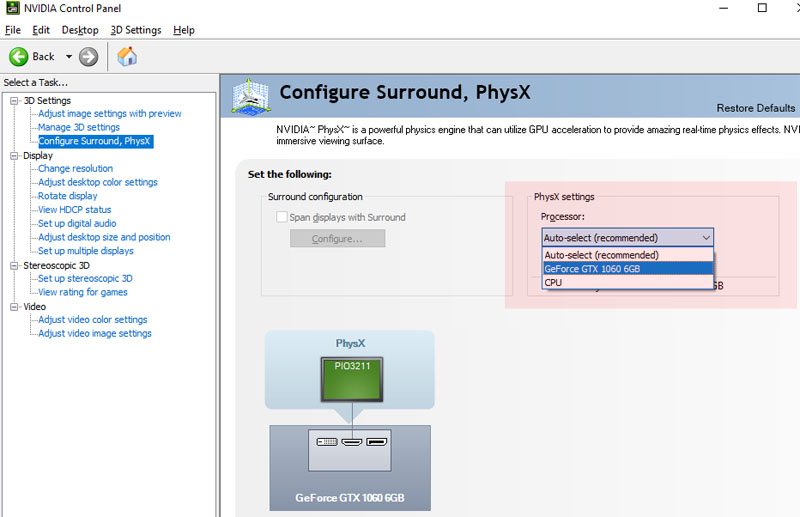Open Manage 3D settings
This screenshot has height=517, width=800.
coord(79,127)
